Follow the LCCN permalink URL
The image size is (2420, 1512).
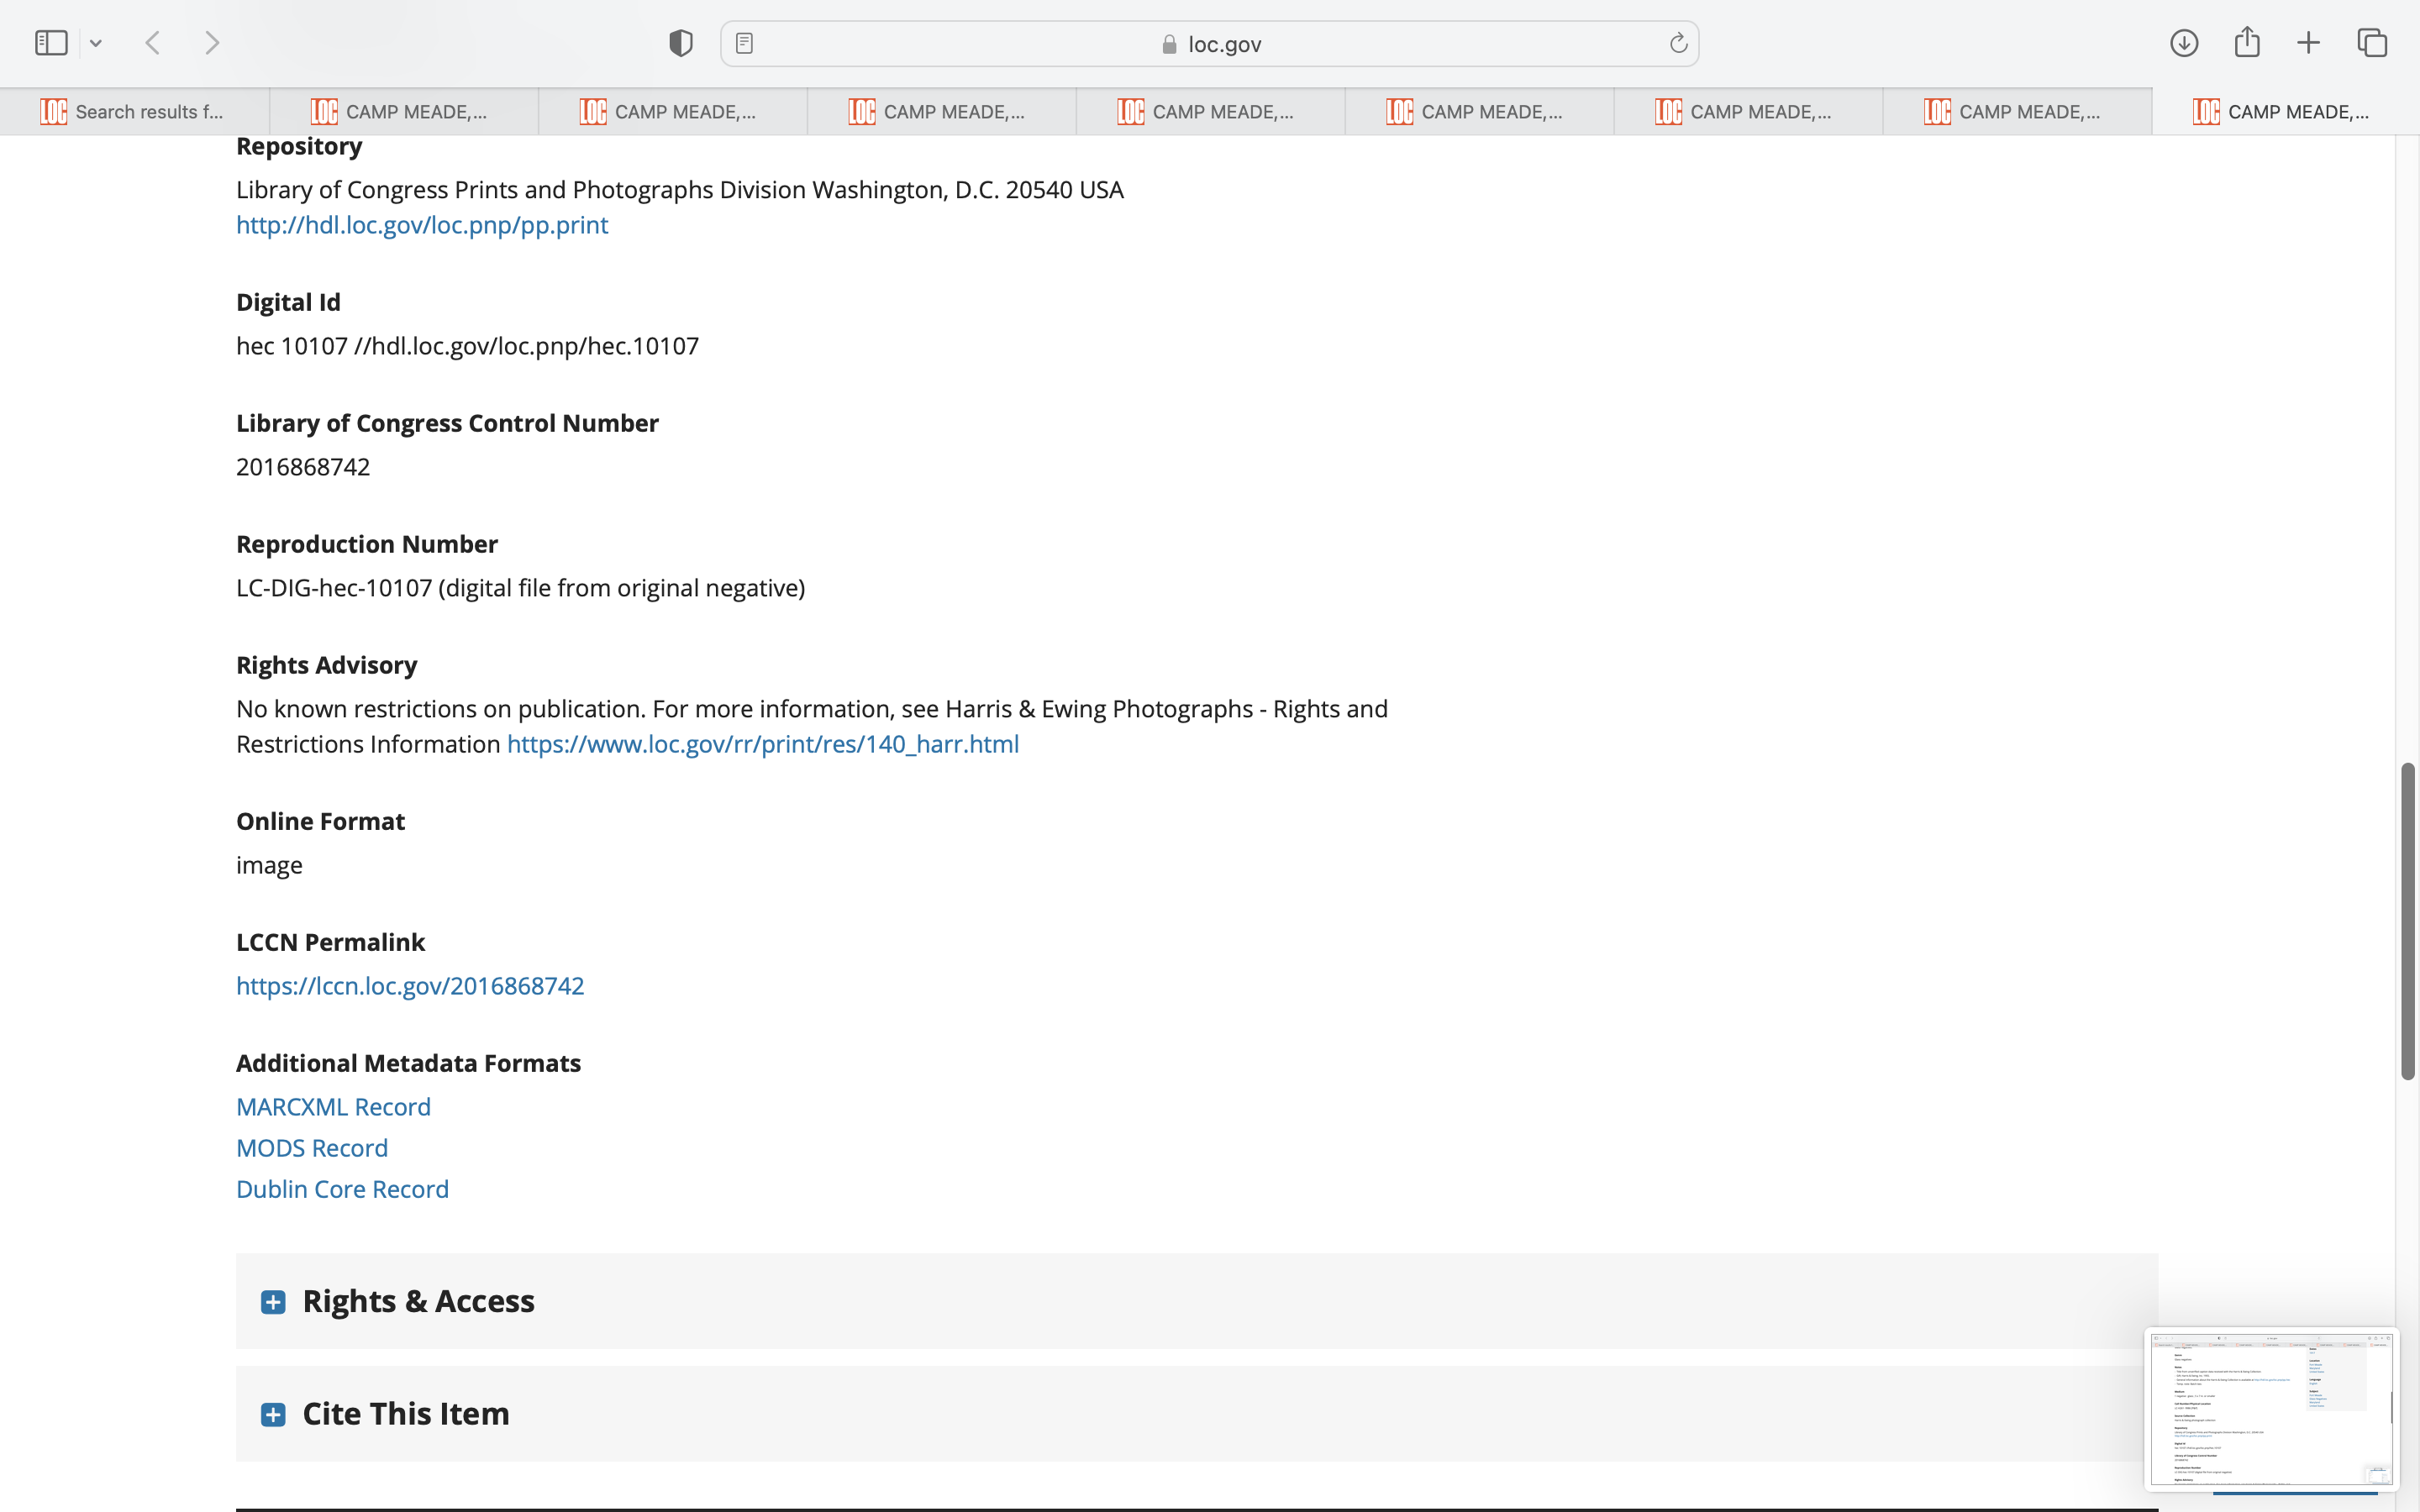pyautogui.click(x=410, y=986)
